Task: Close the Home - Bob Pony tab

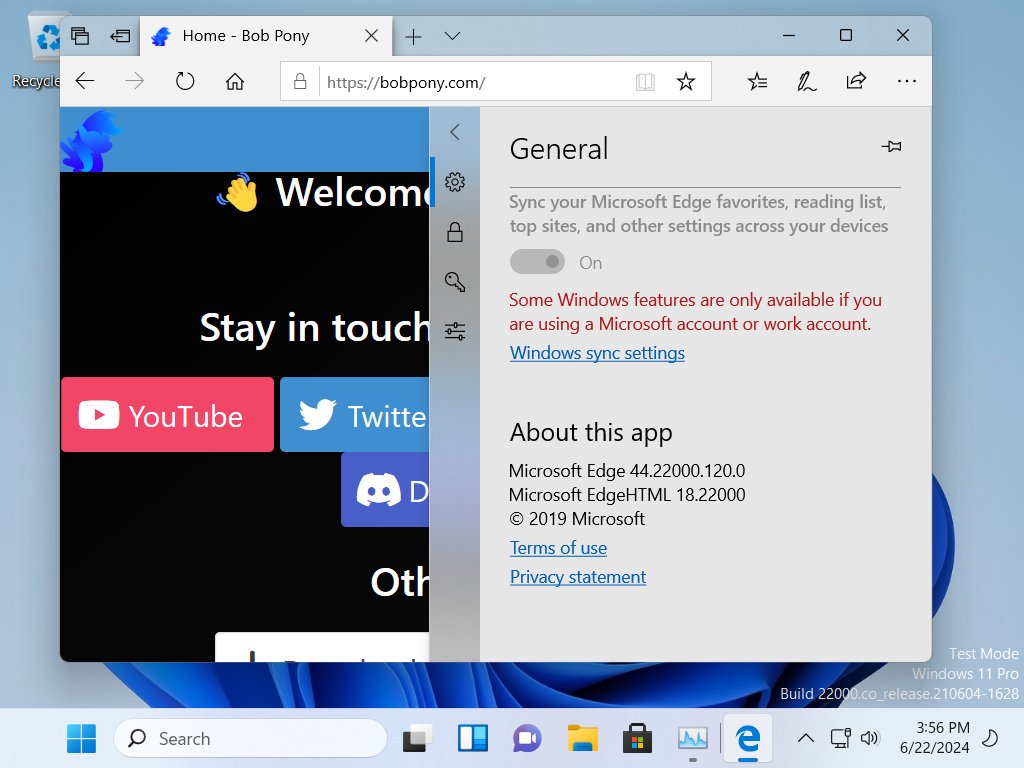Action: (x=371, y=35)
